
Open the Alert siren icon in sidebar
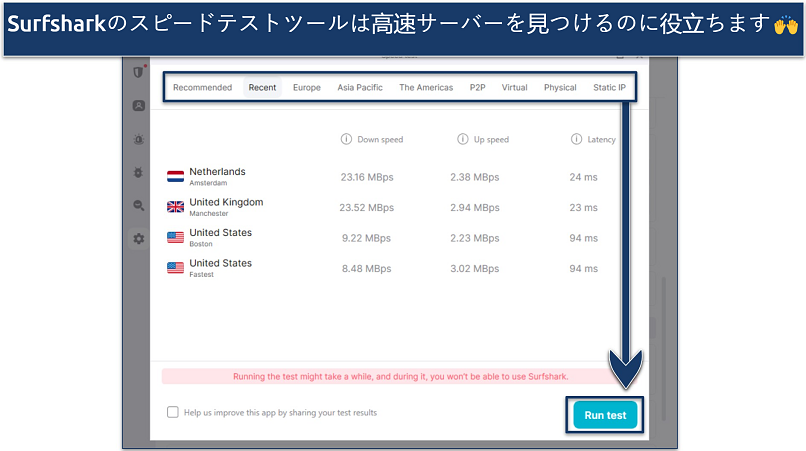(x=138, y=139)
